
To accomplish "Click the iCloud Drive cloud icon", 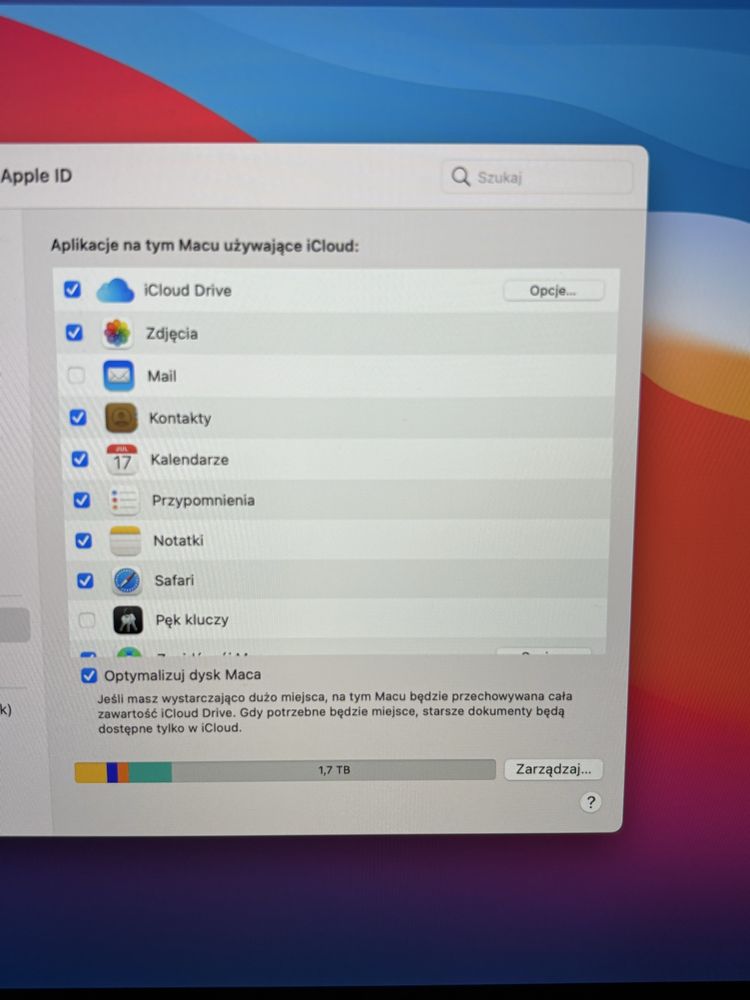I will [115, 290].
